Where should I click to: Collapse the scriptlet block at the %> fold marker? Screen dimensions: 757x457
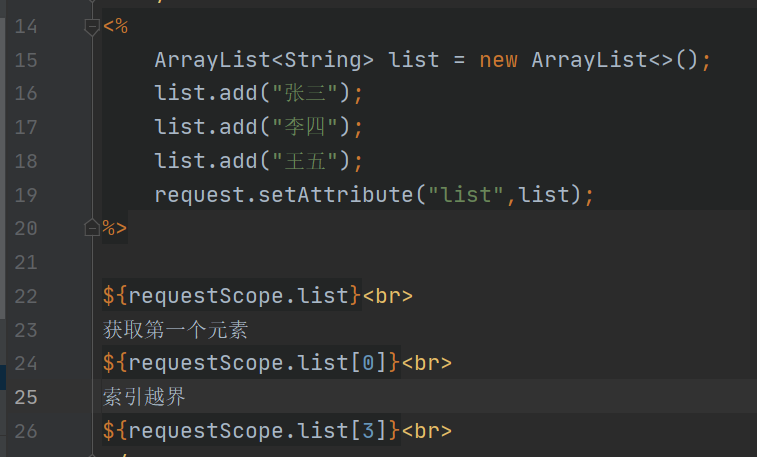pos(92,227)
